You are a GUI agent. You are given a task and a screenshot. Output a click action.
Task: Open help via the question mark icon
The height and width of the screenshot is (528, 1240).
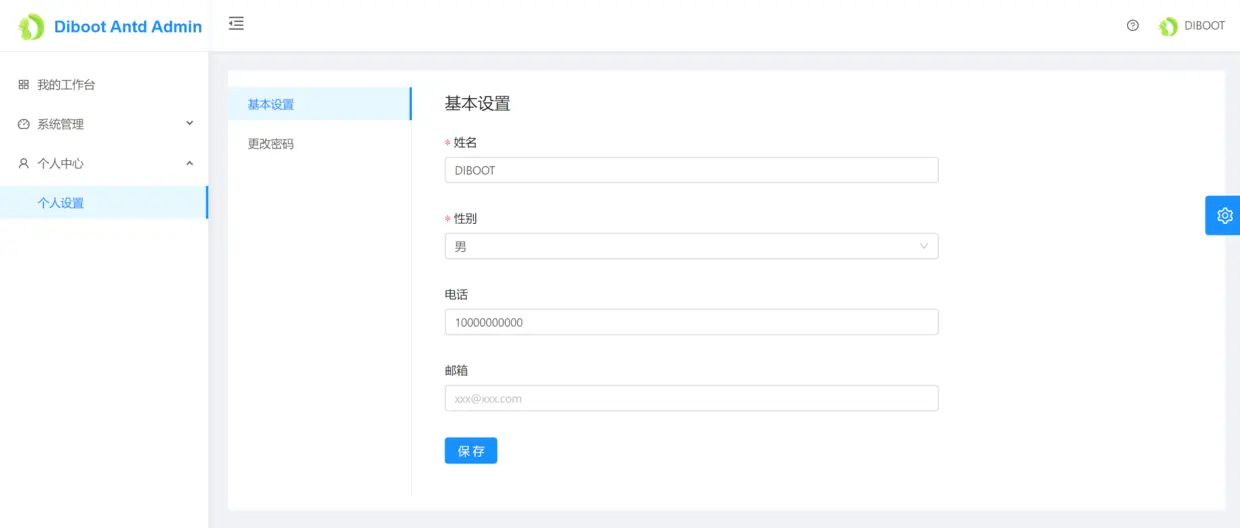[x=1133, y=26]
